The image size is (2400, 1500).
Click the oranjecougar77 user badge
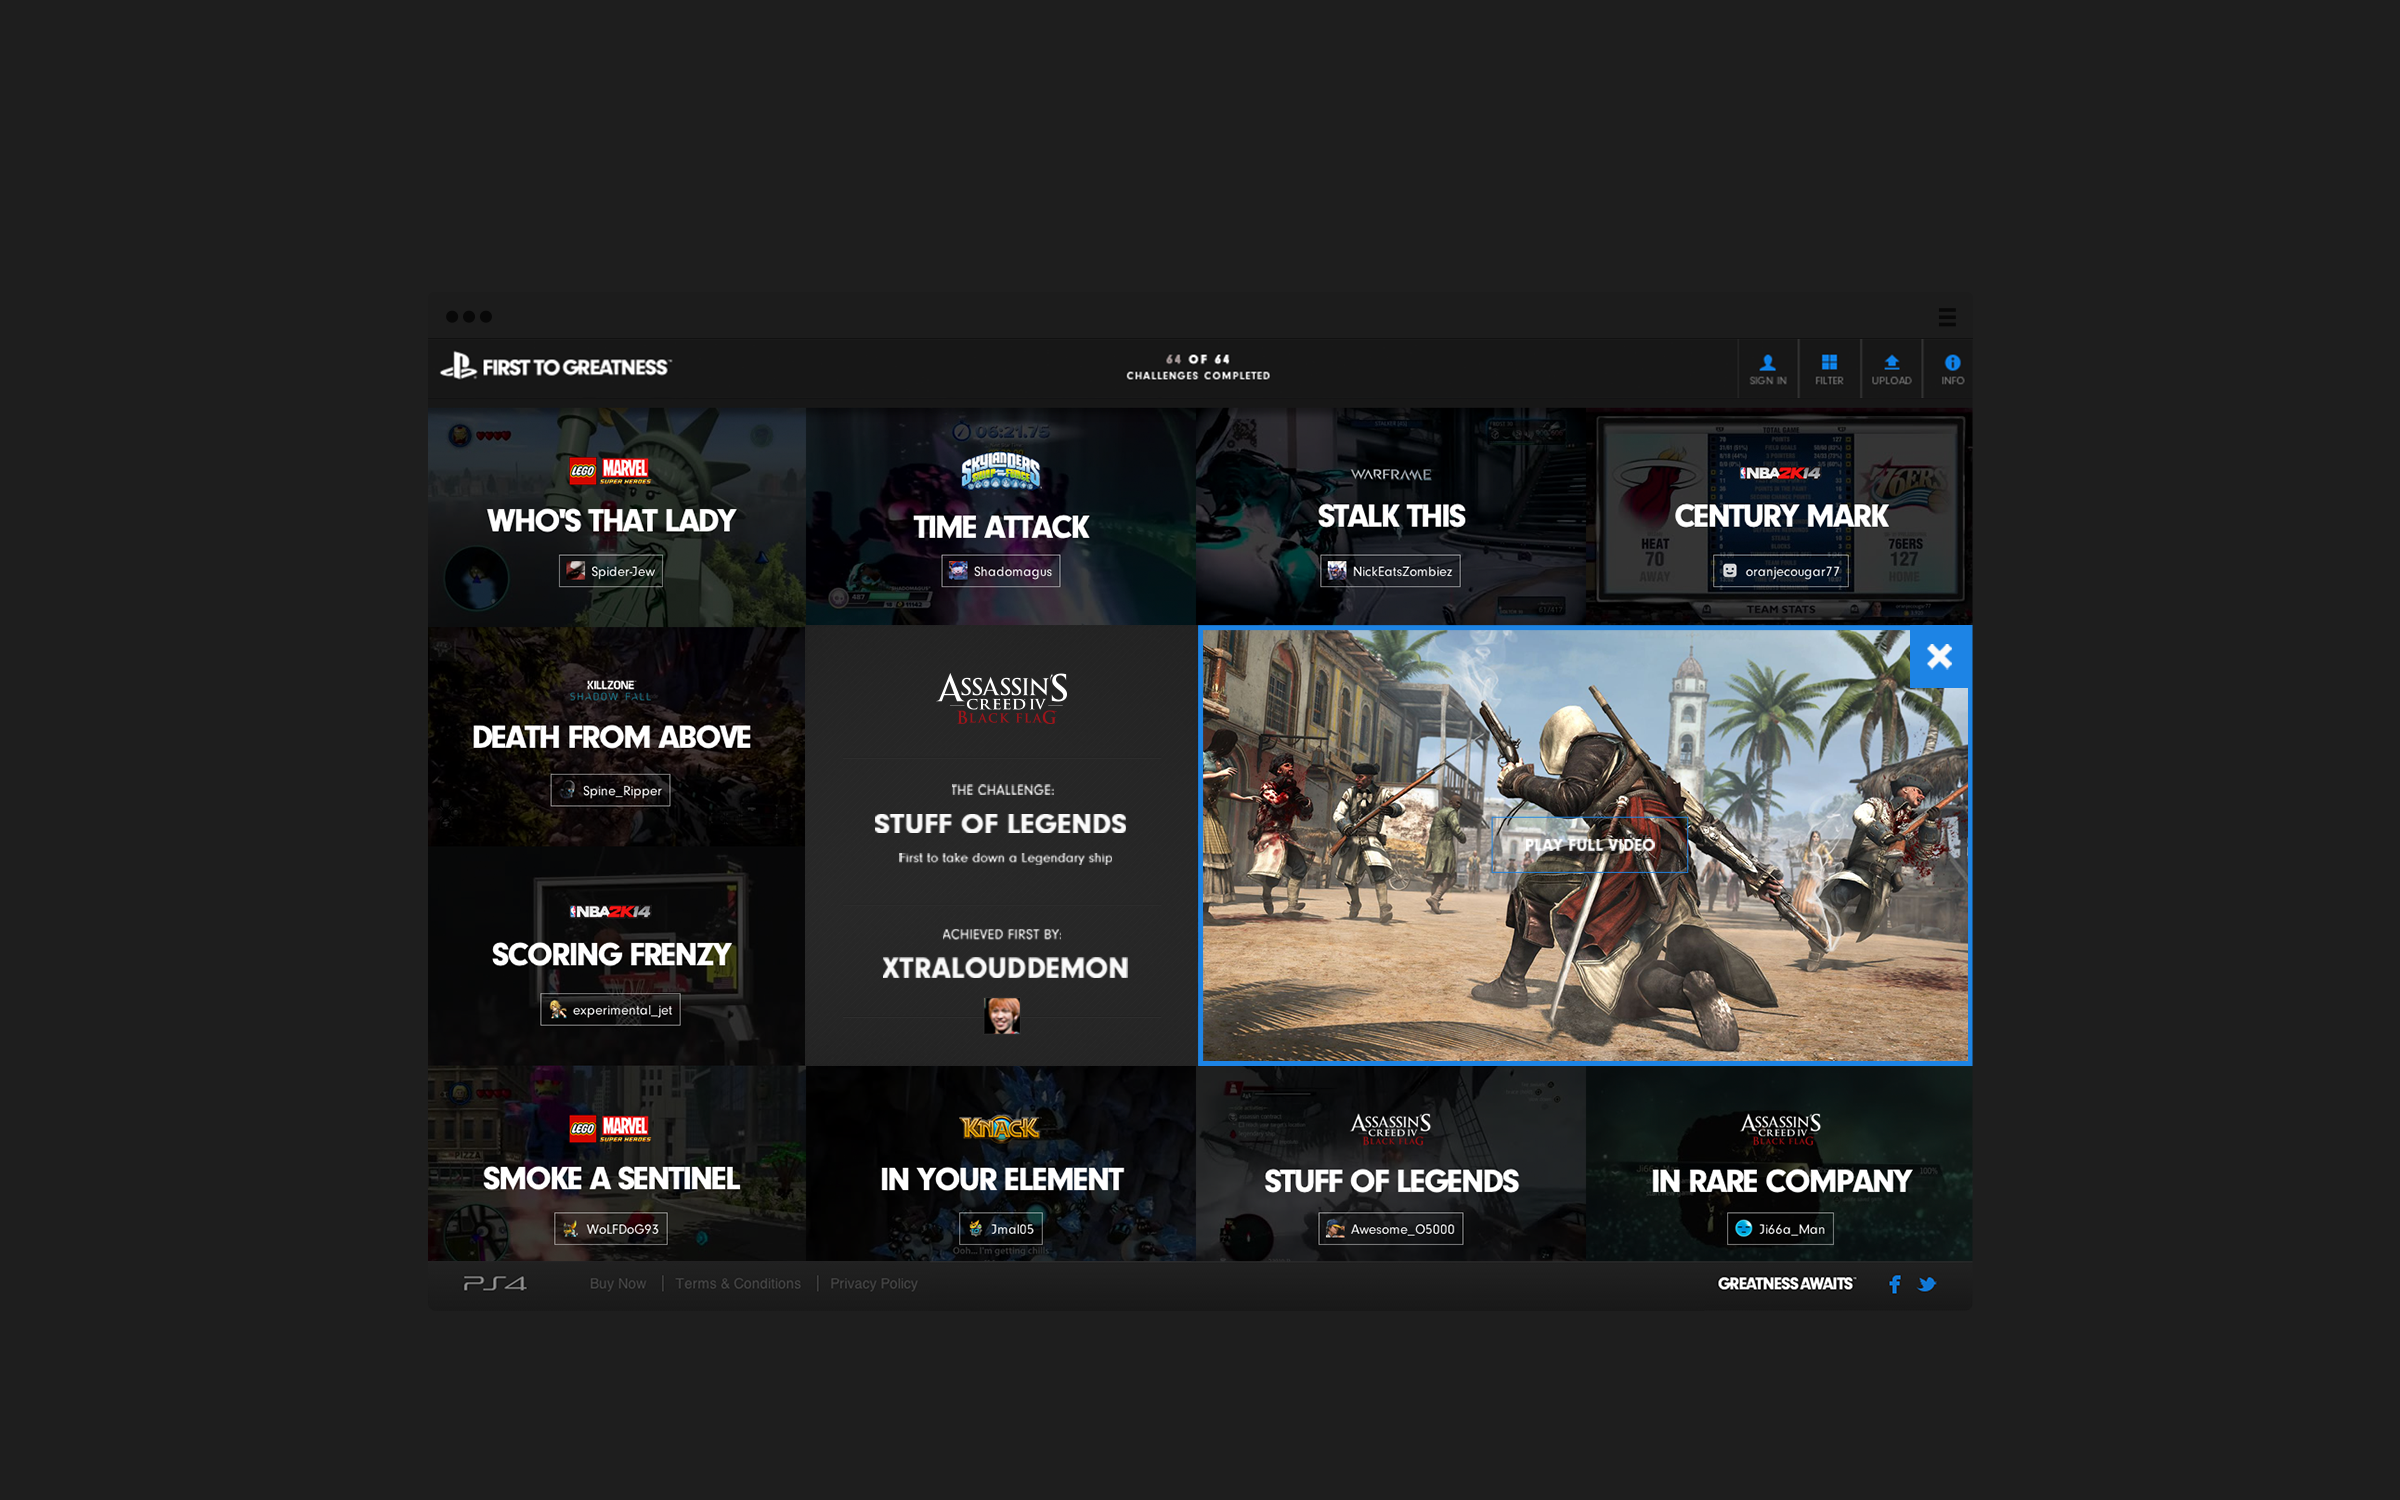(1780, 571)
